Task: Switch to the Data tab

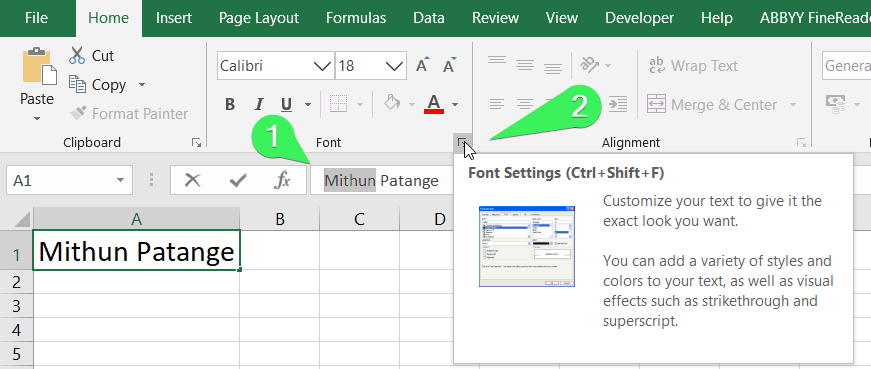Action: tap(429, 18)
